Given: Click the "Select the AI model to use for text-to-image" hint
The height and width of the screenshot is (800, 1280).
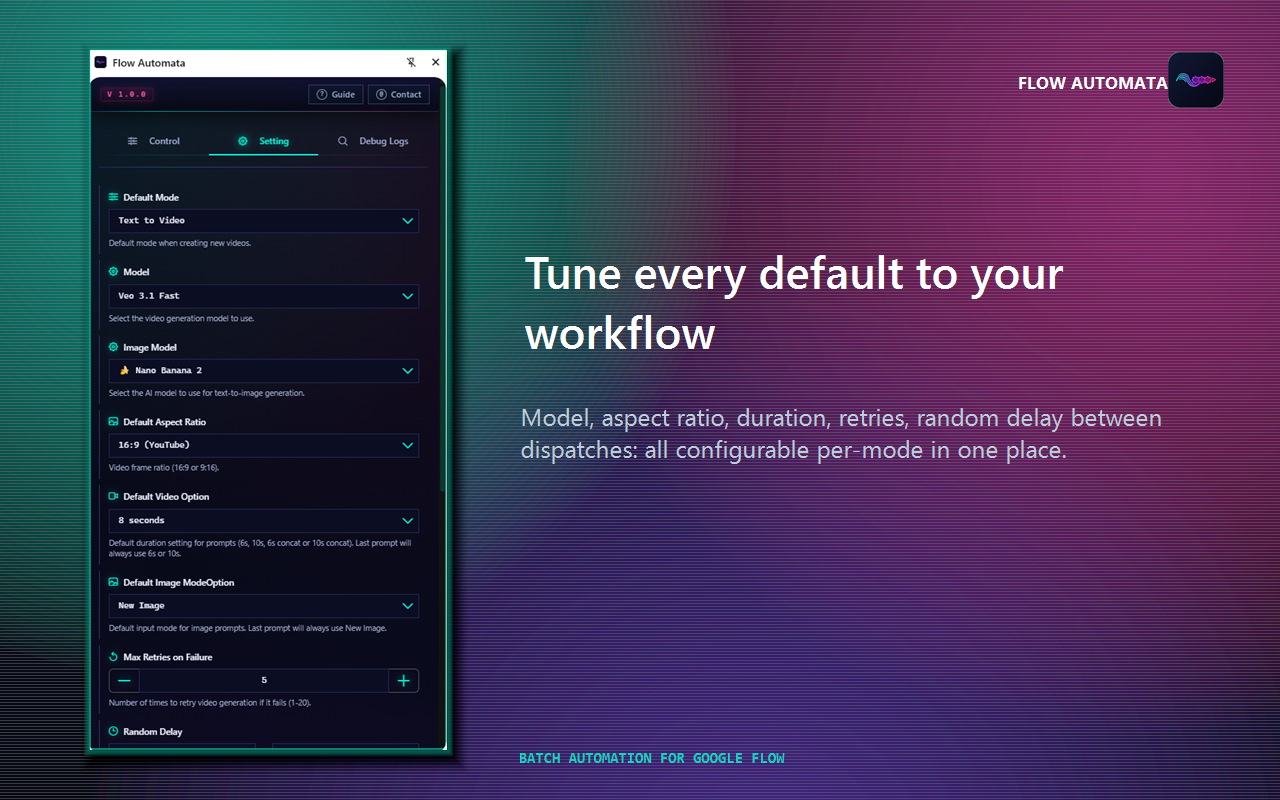Looking at the screenshot, I should click(x=207, y=393).
